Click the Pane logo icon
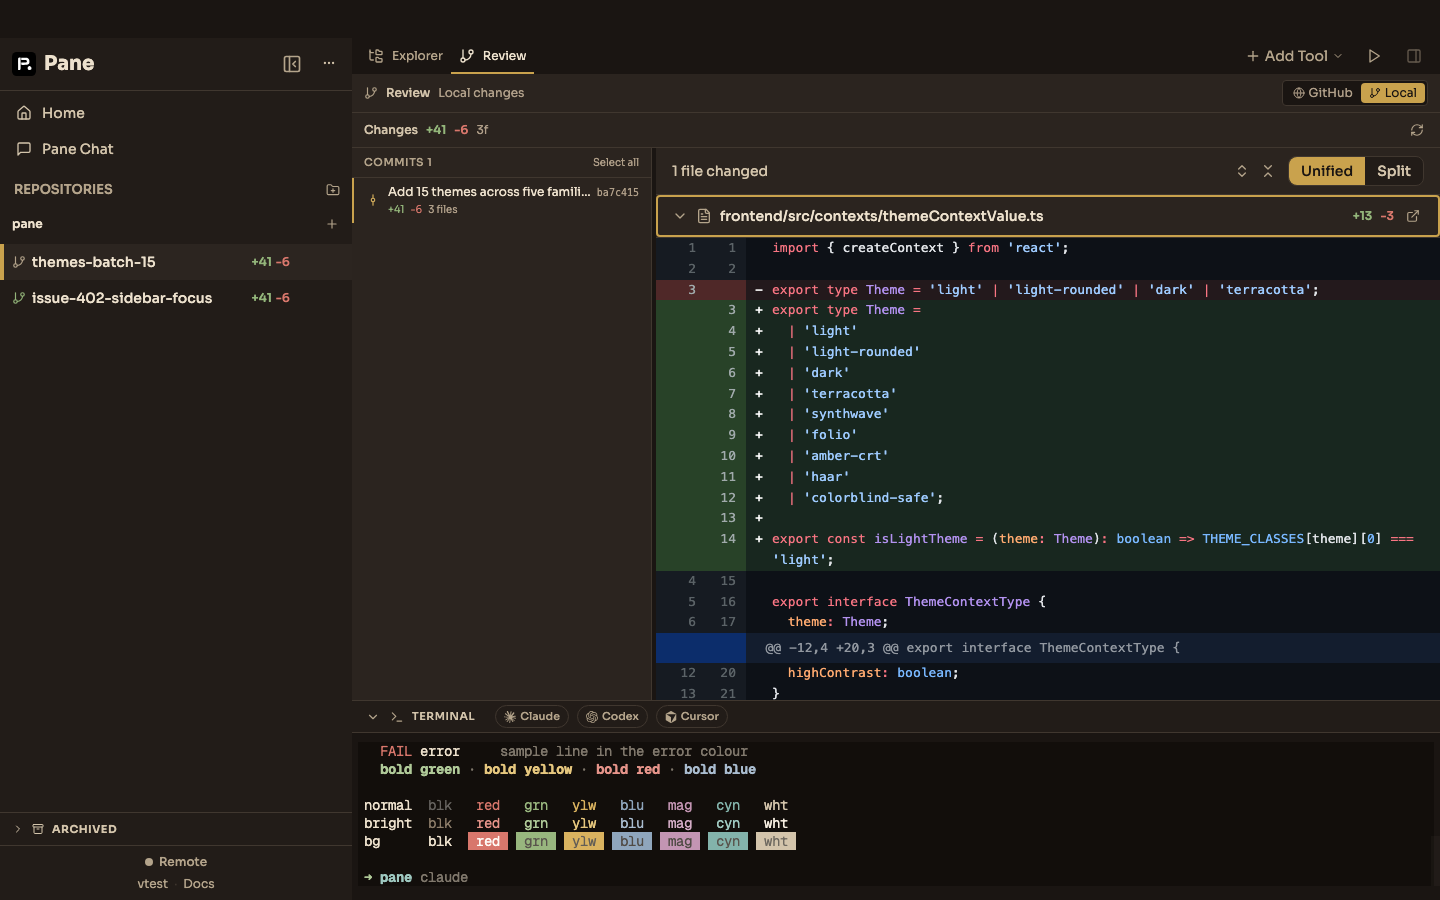 [x=24, y=64]
